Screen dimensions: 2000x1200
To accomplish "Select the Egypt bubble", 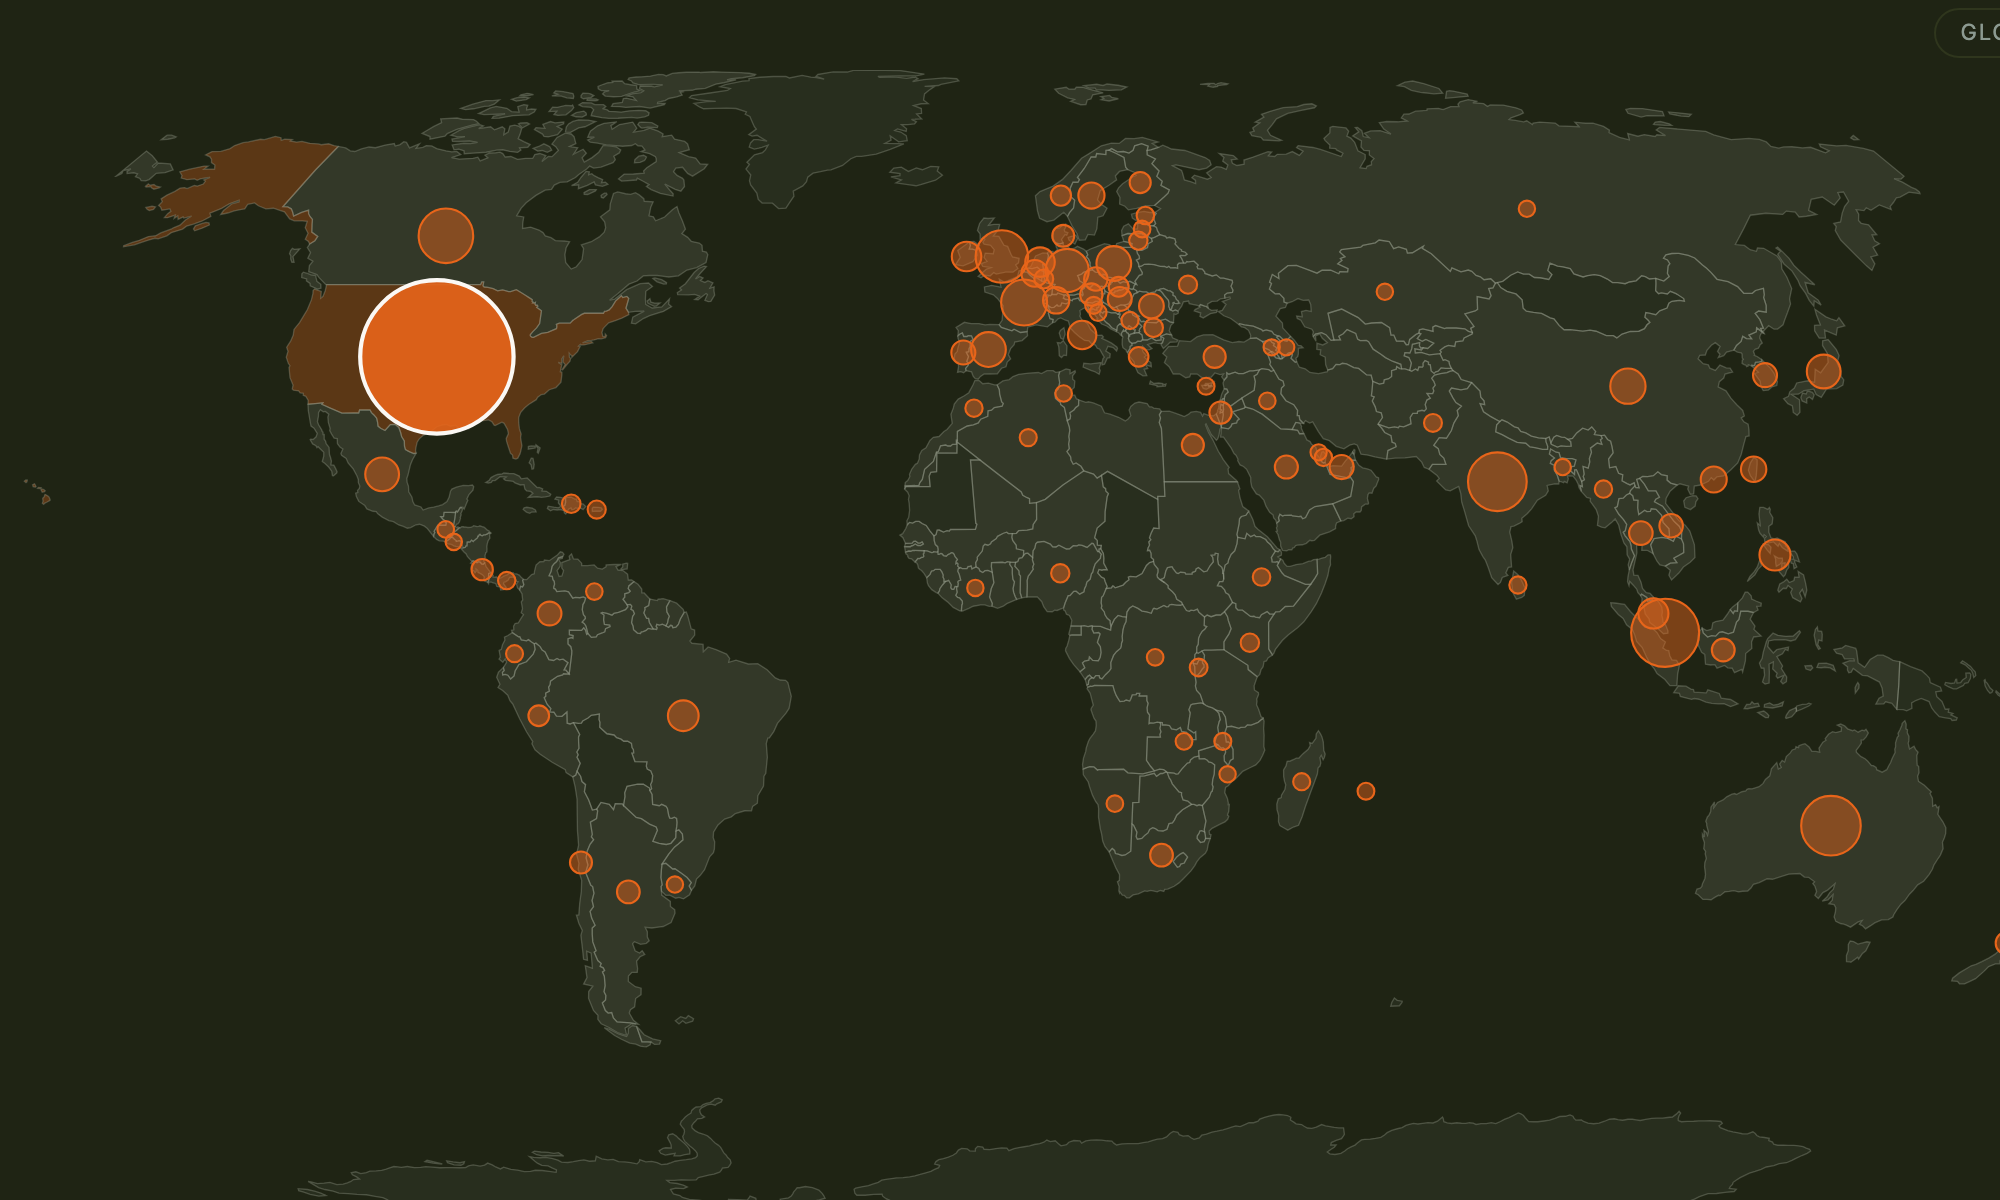I will 1192,445.
